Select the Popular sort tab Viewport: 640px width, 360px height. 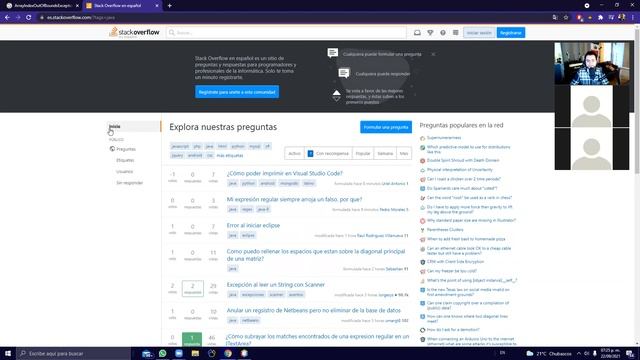tap(362, 153)
